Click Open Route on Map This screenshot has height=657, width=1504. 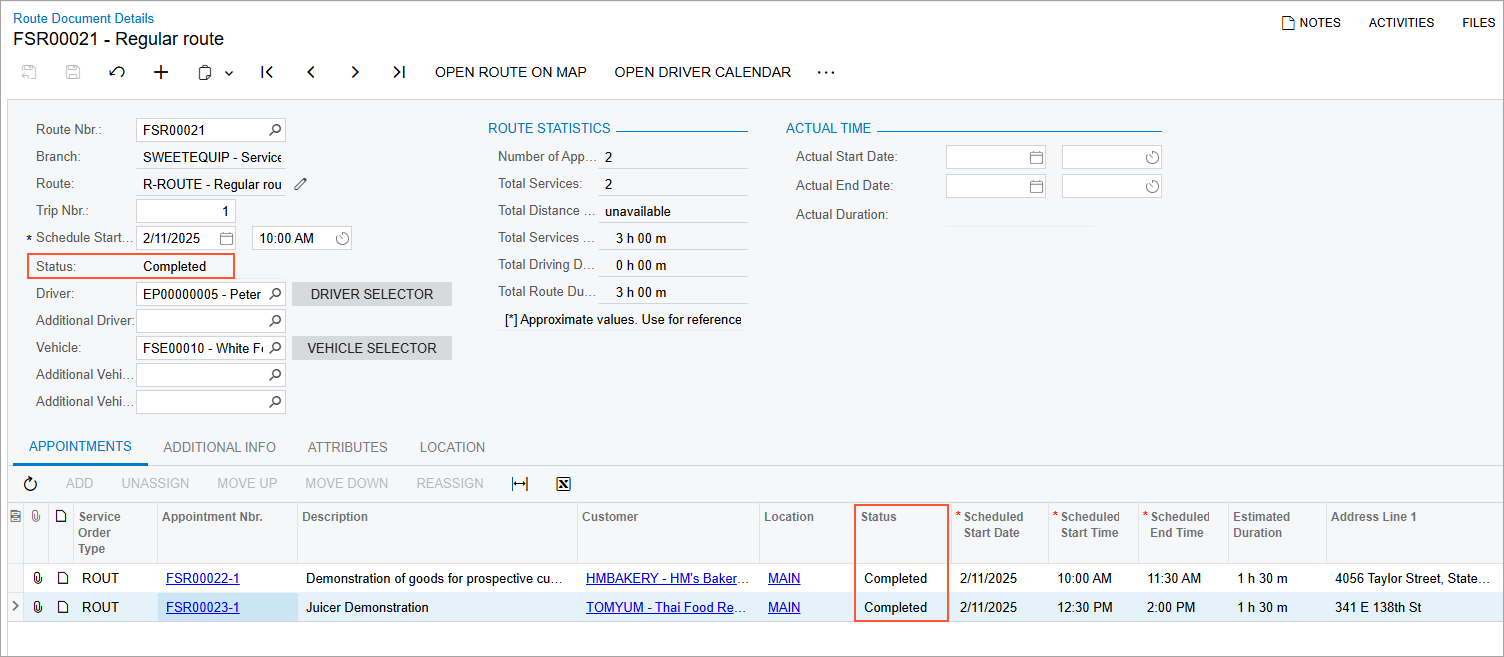pos(510,72)
